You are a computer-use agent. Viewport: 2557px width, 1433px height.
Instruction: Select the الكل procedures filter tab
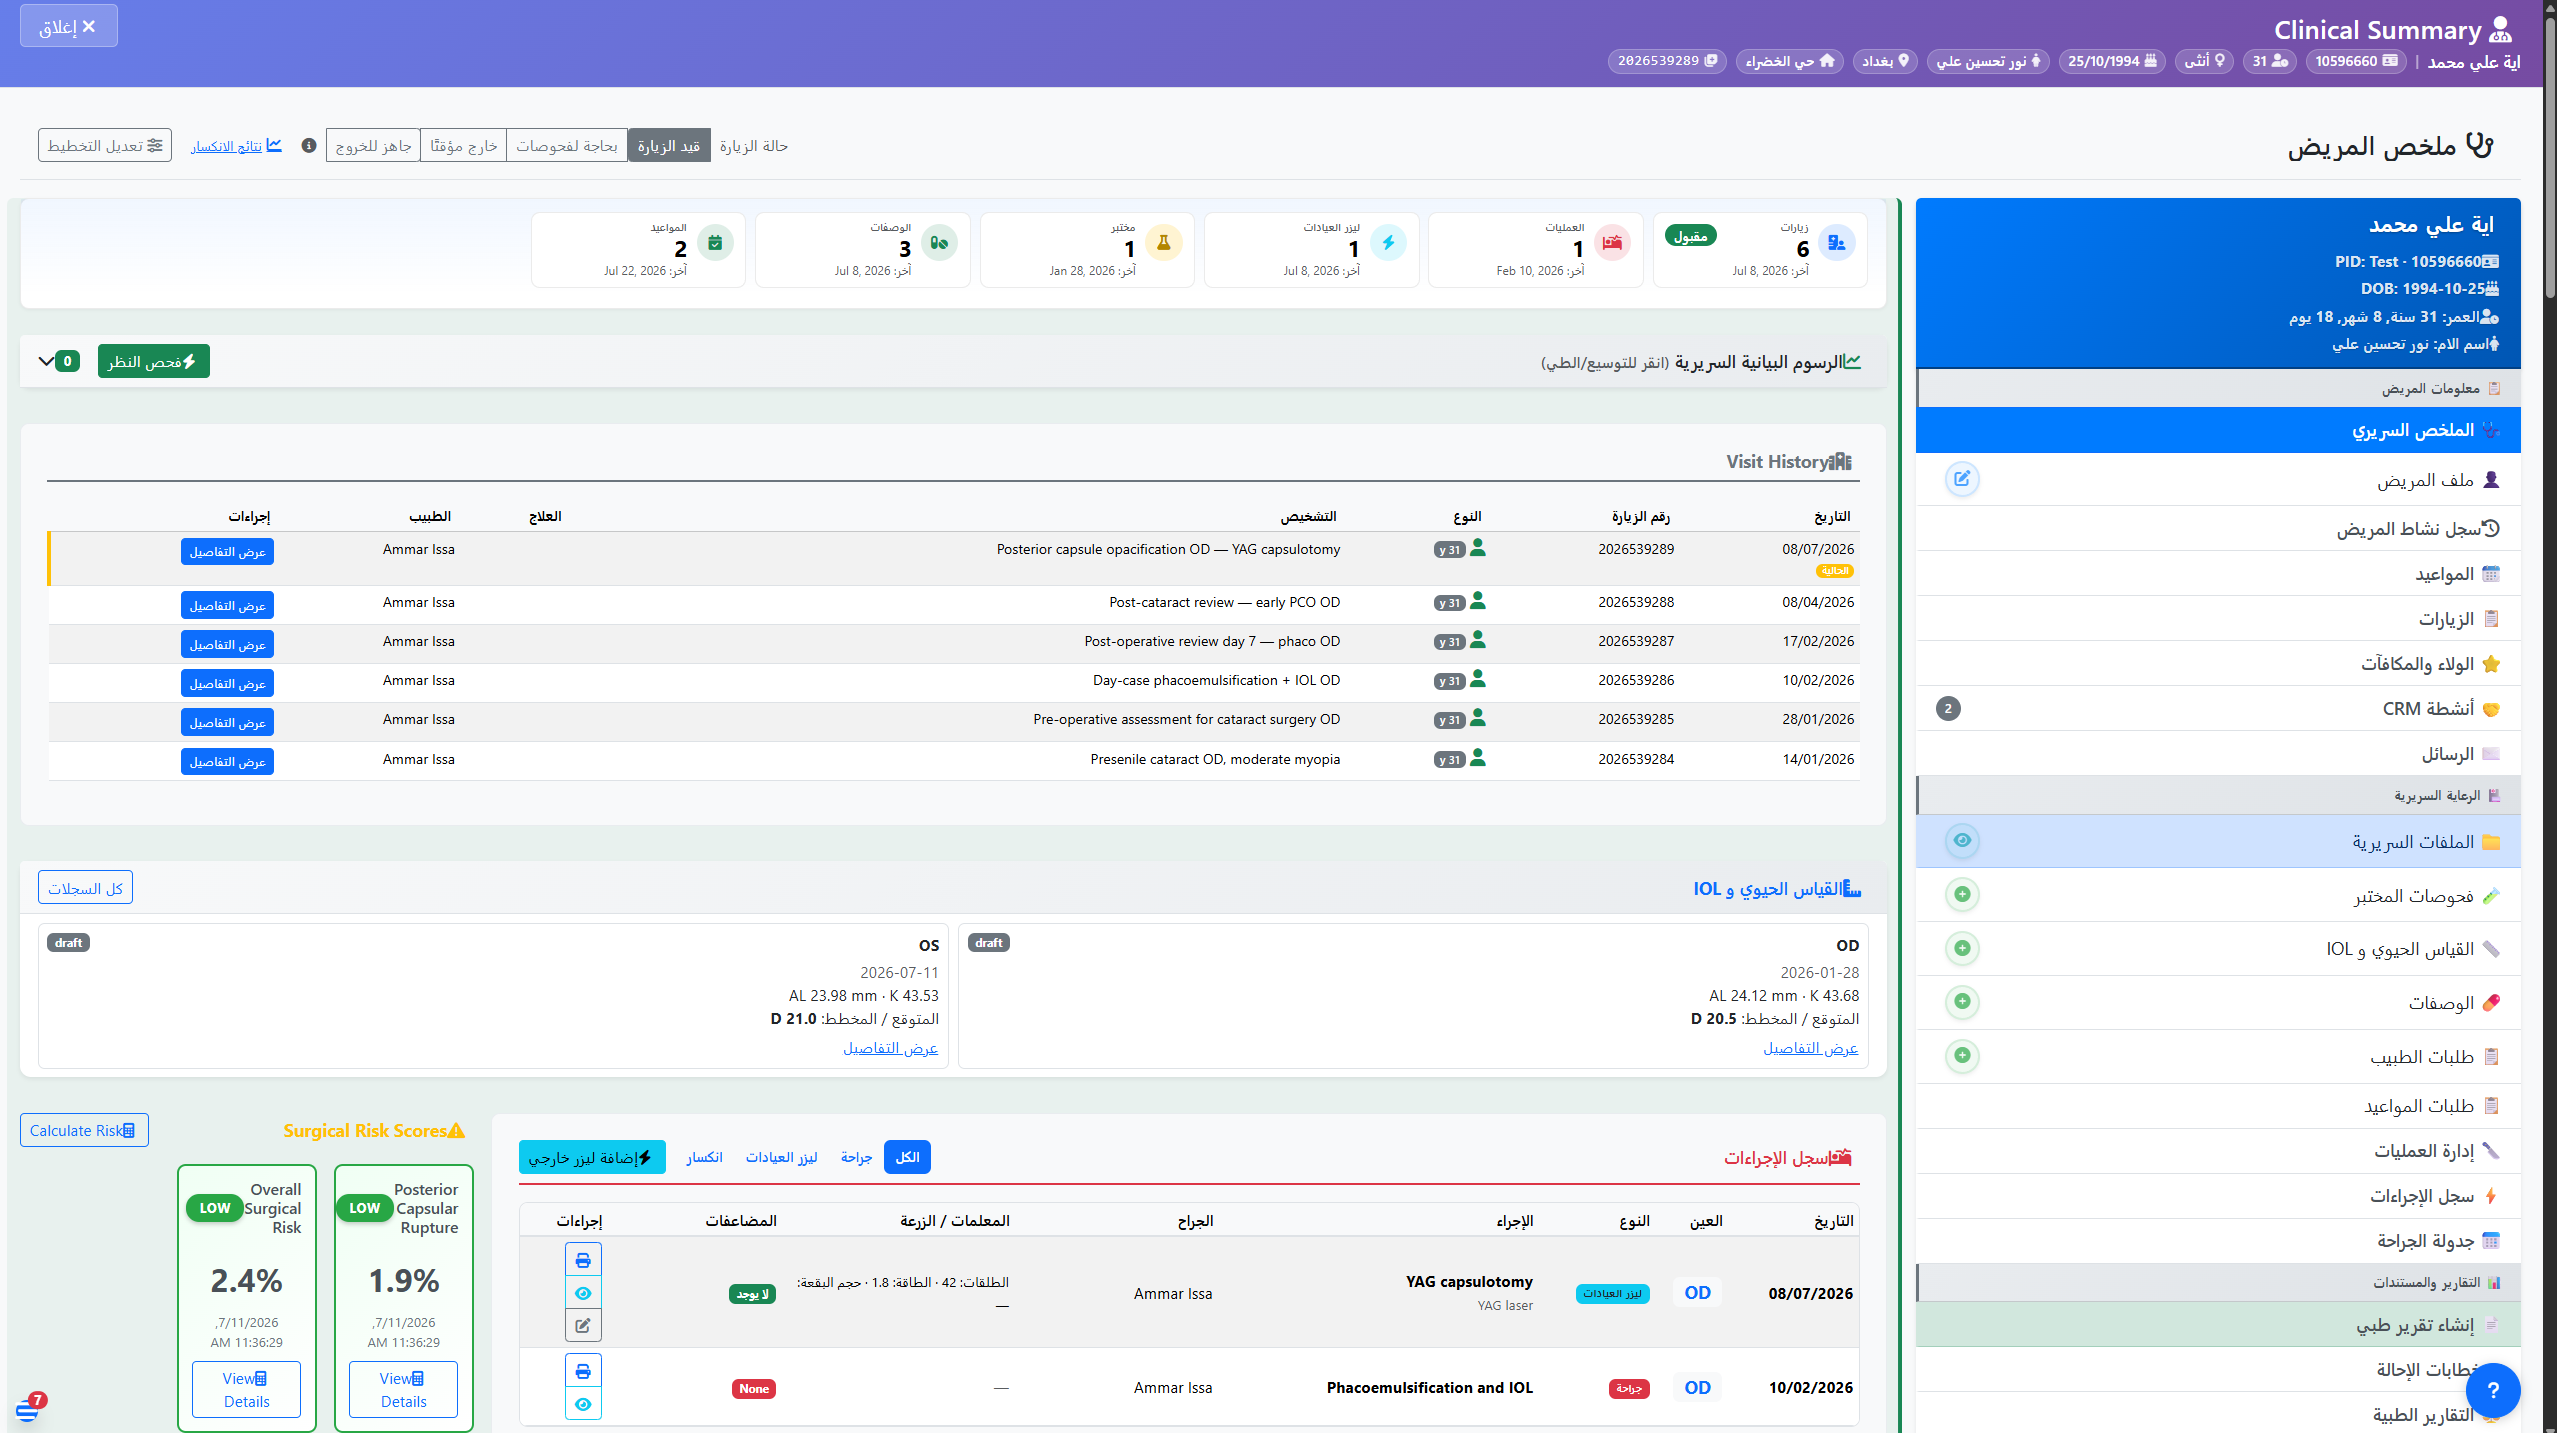pyautogui.click(x=907, y=1157)
